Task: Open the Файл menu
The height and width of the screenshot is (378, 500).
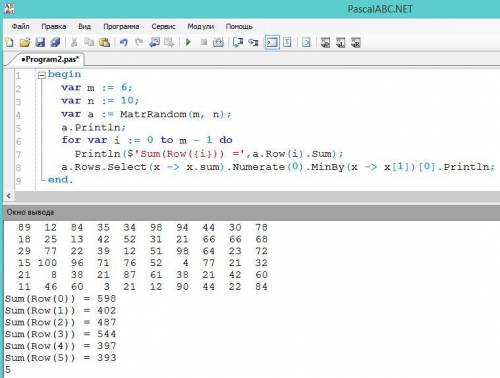Action: (x=21, y=26)
